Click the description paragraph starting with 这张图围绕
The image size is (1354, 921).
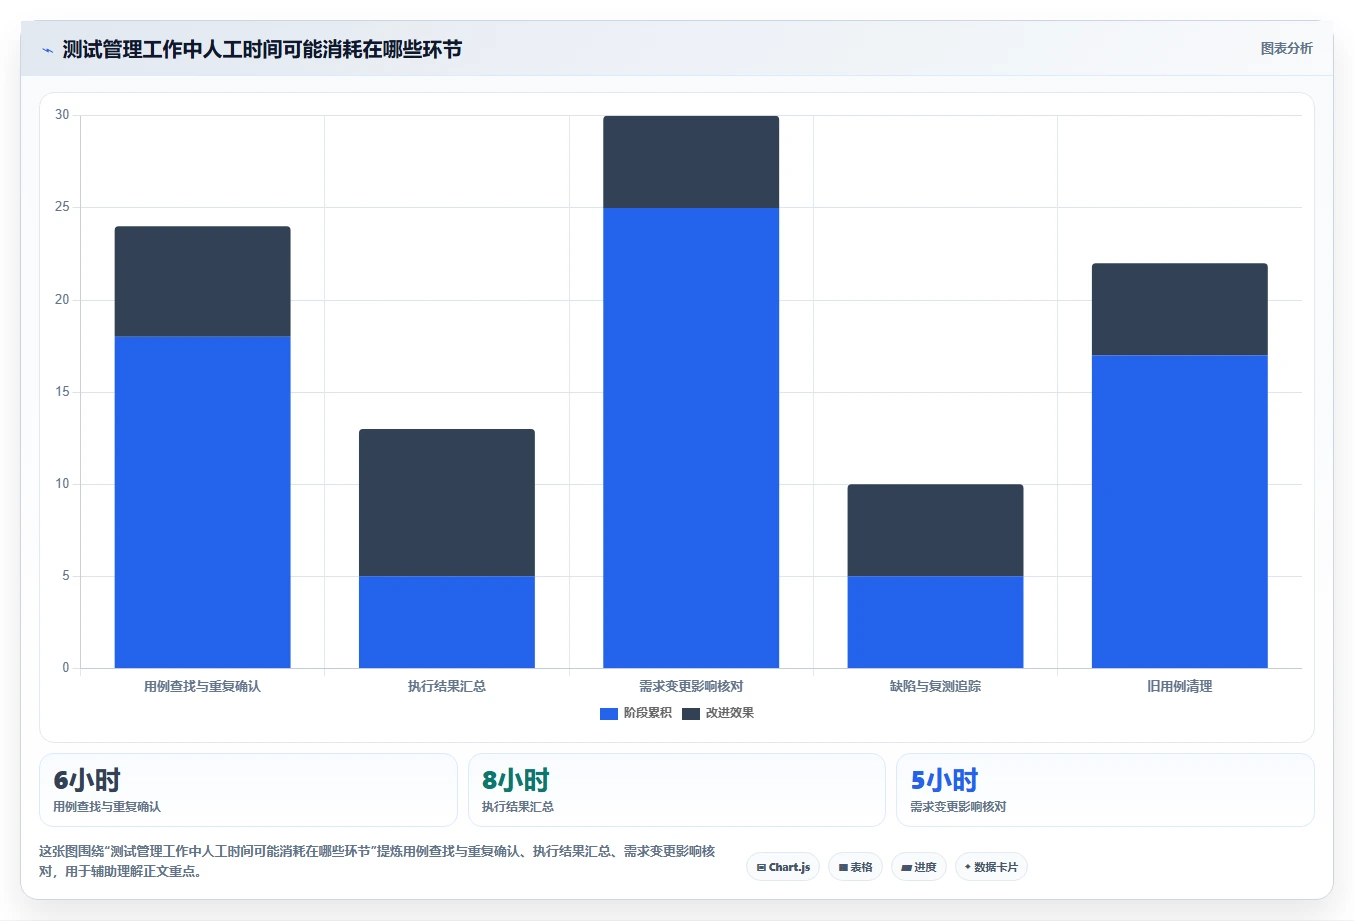[378, 861]
